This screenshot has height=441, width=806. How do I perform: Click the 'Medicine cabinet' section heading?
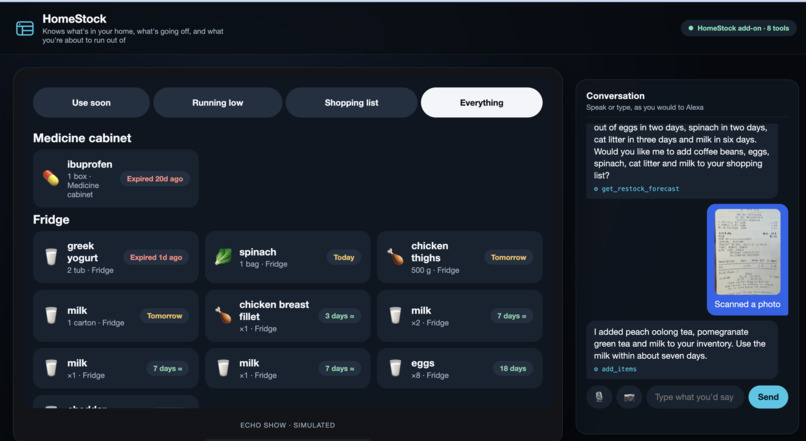coord(82,138)
